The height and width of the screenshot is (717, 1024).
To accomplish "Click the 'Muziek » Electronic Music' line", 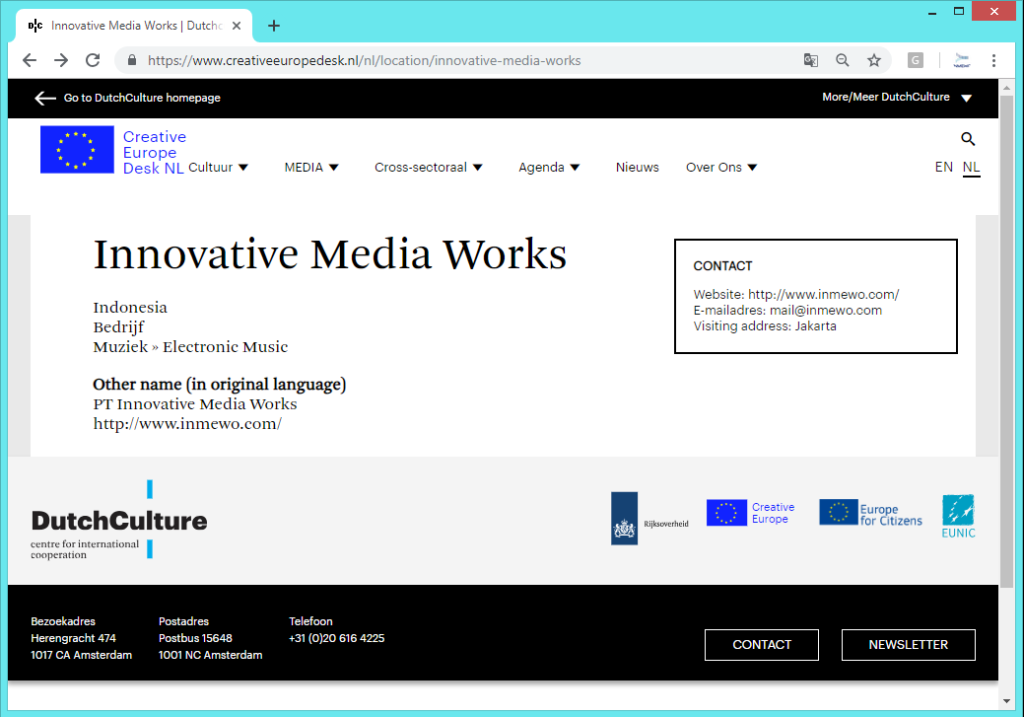I will 190,347.
